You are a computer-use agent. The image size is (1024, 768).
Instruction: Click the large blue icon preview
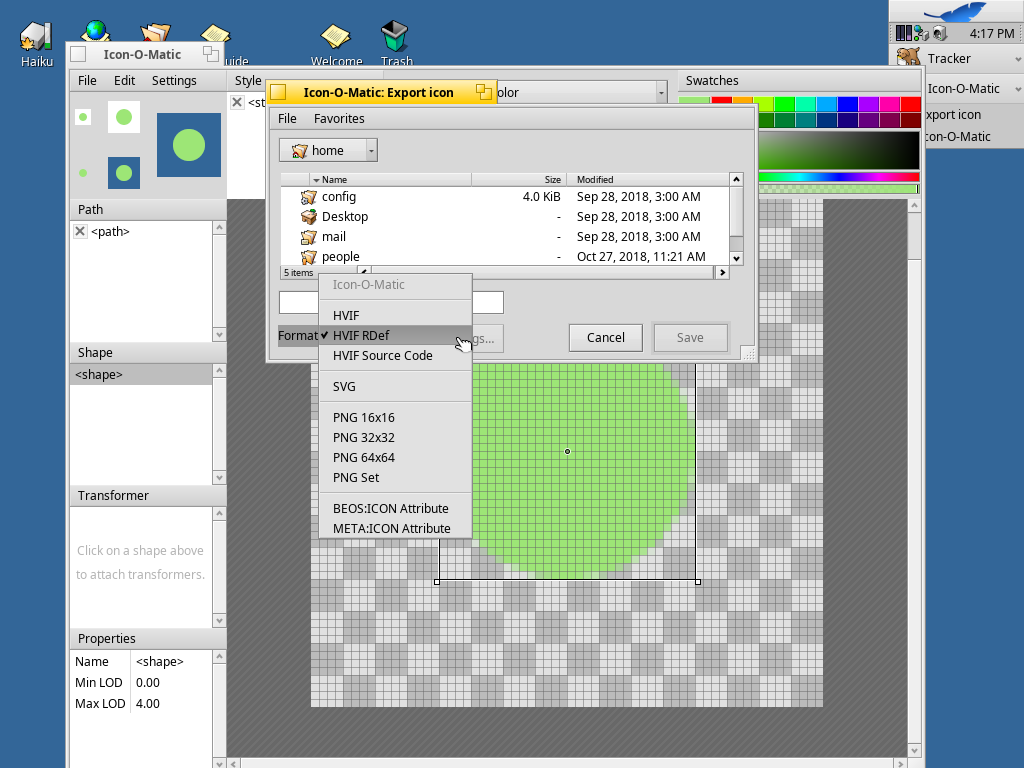(189, 145)
